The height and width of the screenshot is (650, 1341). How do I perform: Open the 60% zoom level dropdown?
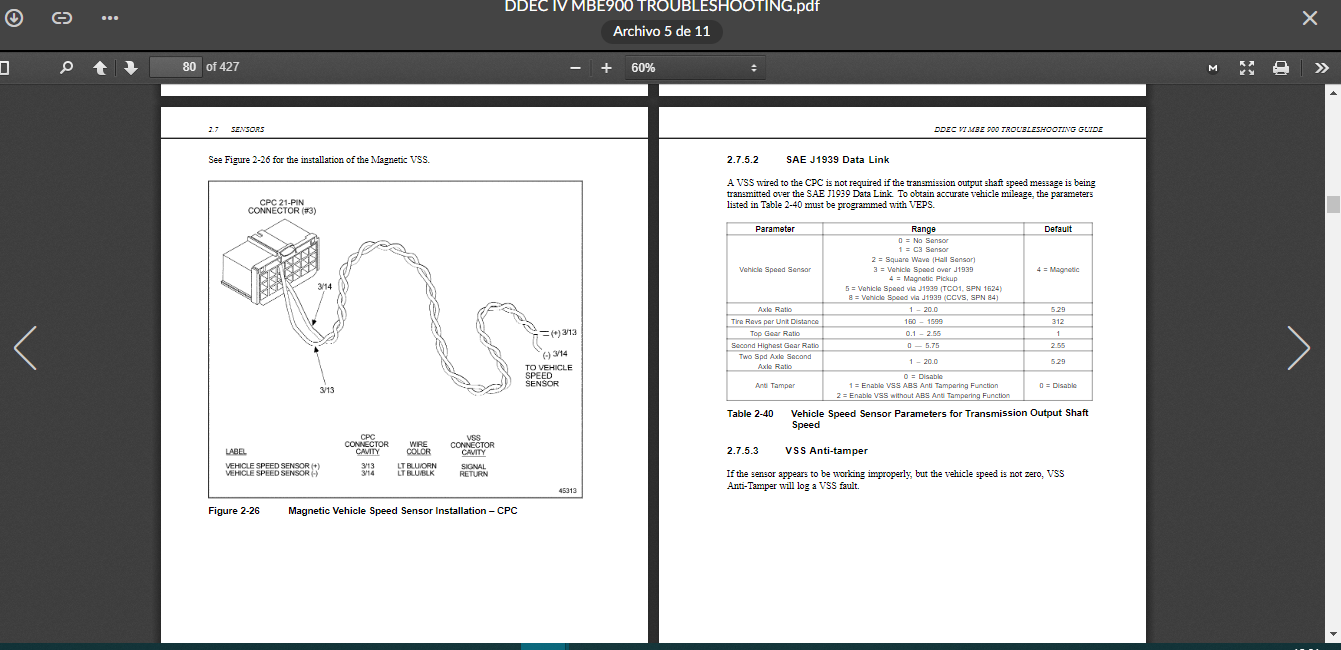click(694, 67)
